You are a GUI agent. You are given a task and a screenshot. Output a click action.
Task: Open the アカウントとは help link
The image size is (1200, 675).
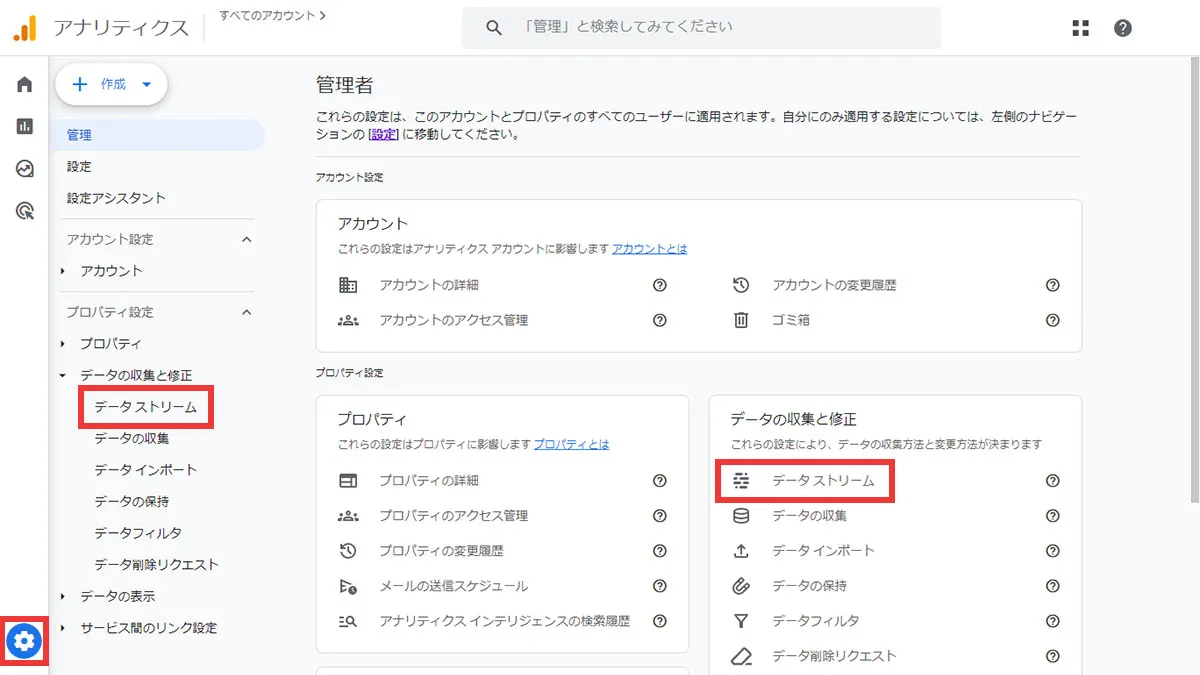[x=648, y=249]
